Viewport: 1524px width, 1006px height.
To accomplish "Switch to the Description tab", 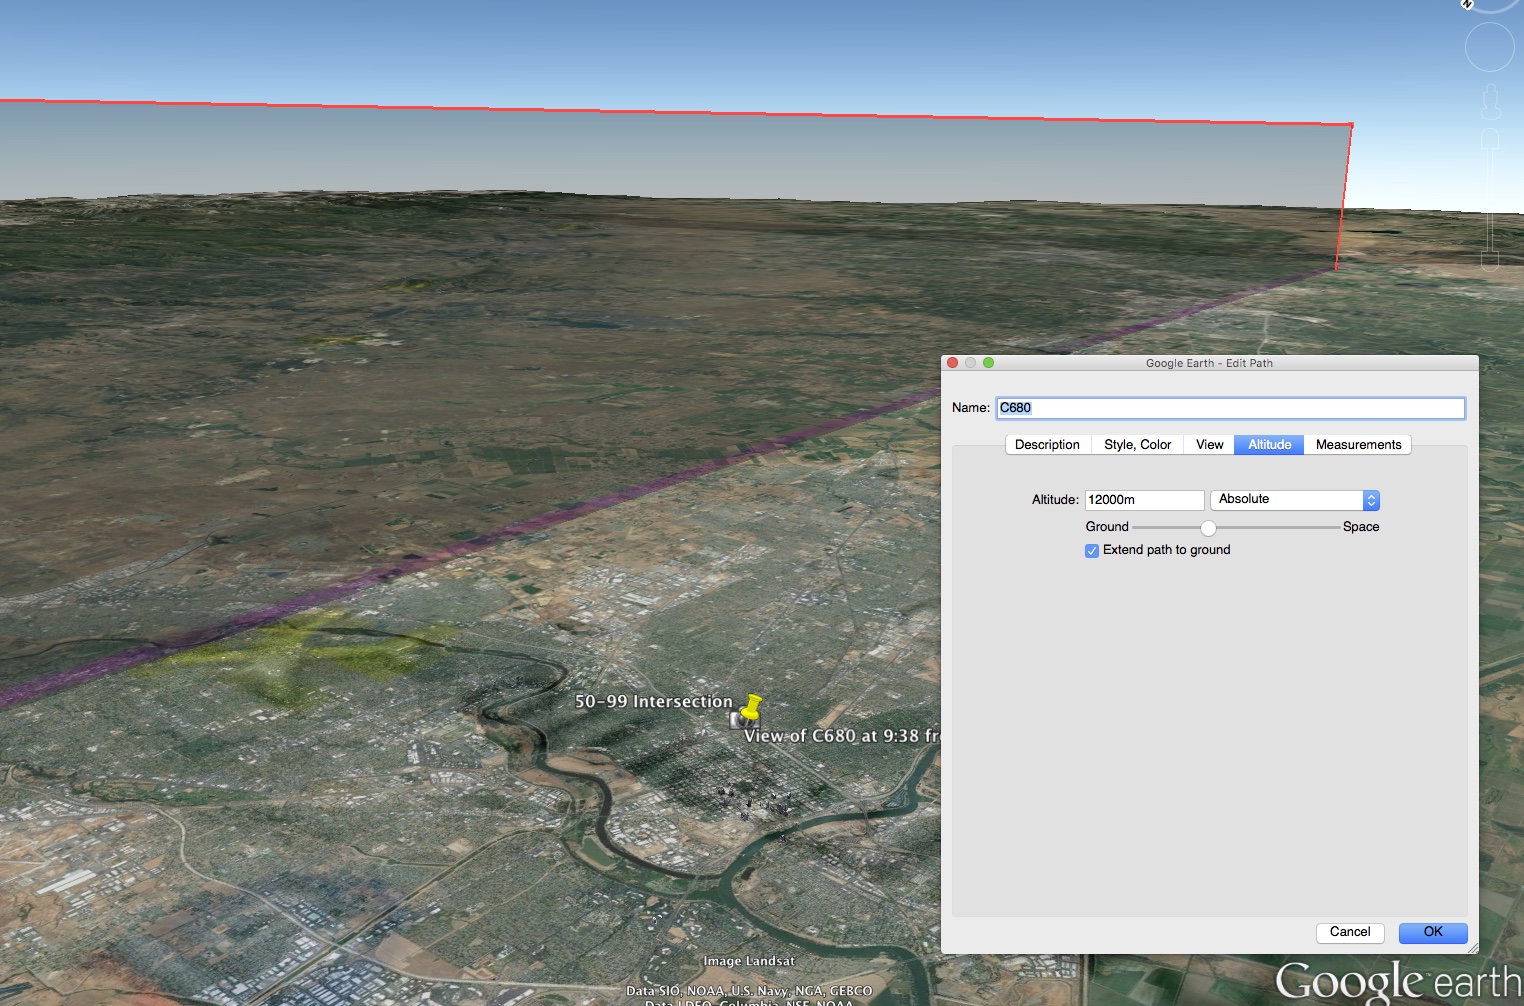I will pyautogui.click(x=1046, y=445).
